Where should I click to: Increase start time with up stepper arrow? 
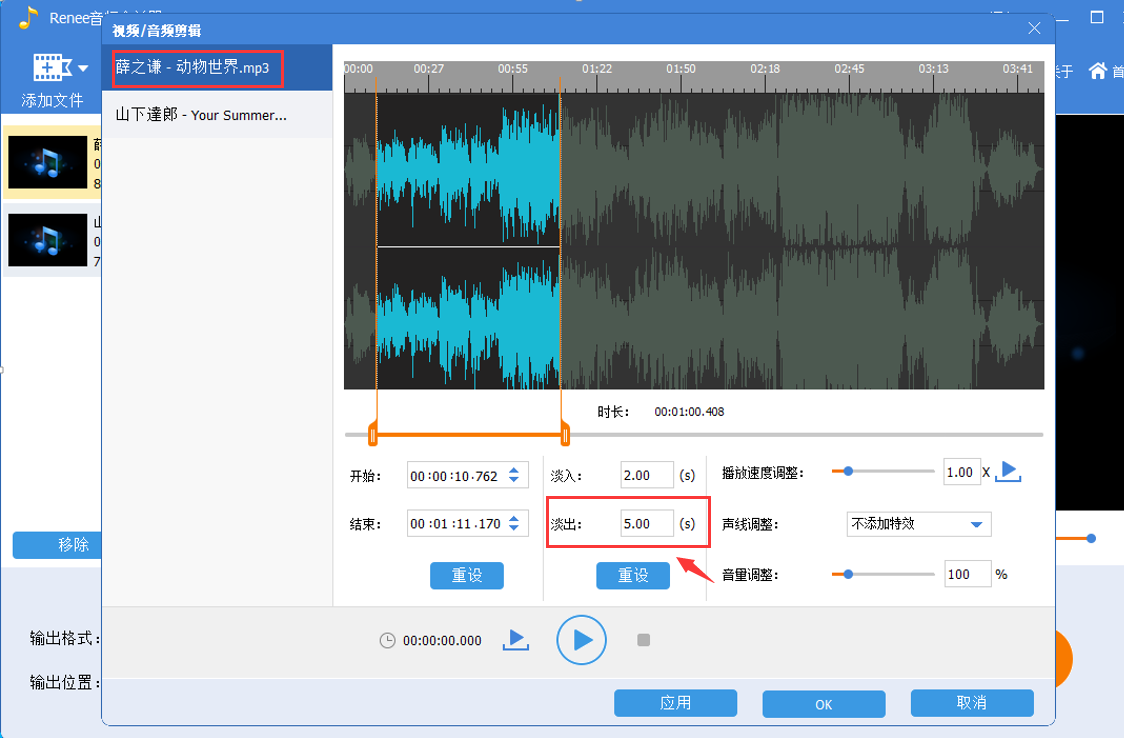click(514, 471)
